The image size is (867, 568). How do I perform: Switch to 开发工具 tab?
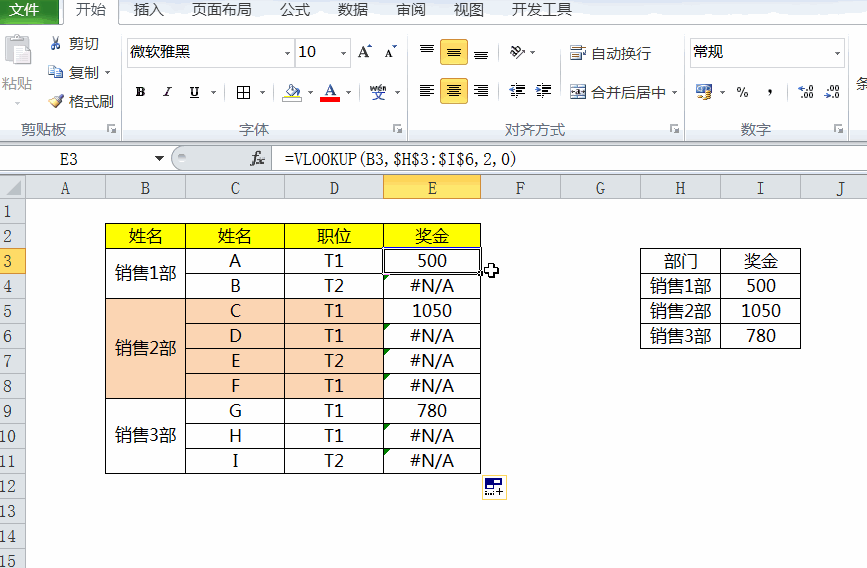(541, 10)
